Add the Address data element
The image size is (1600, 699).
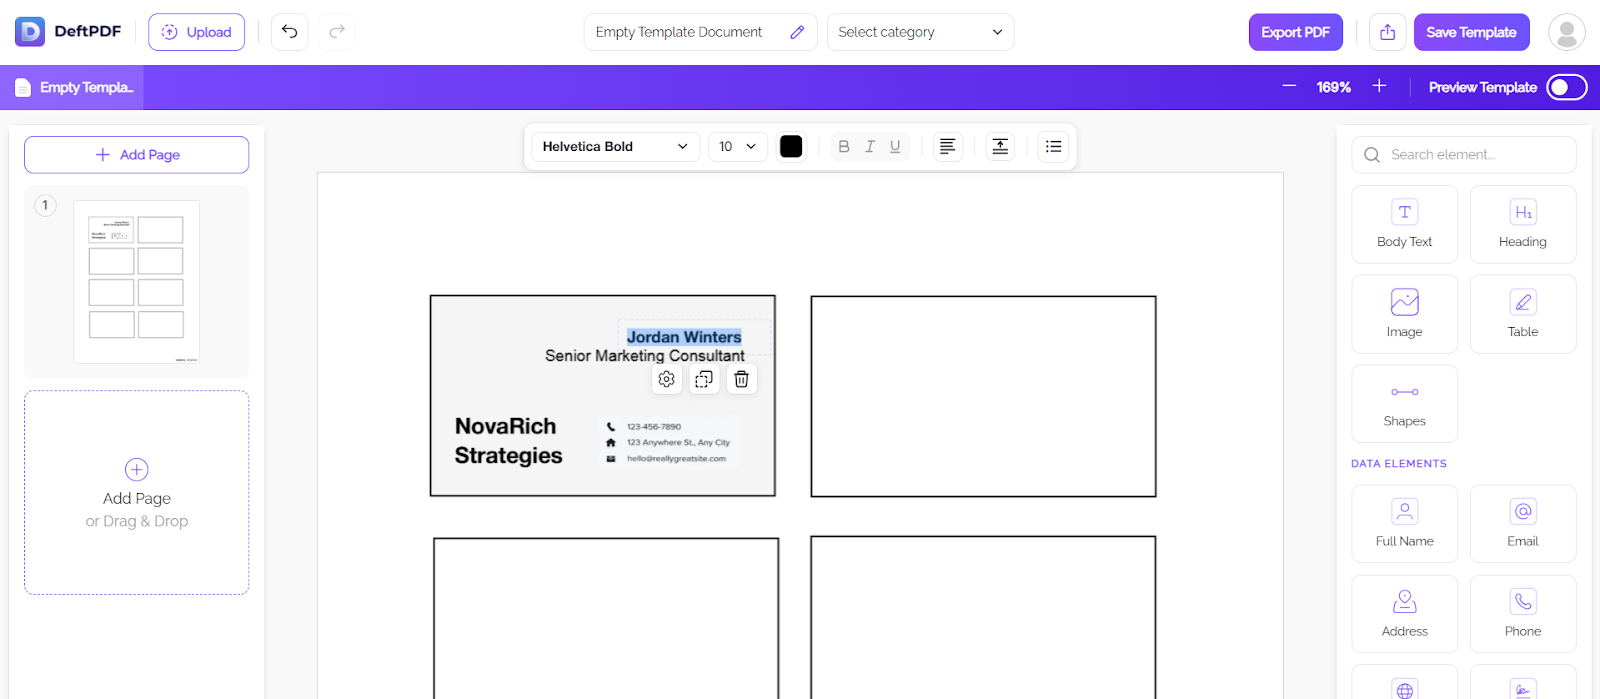click(x=1404, y=614)
